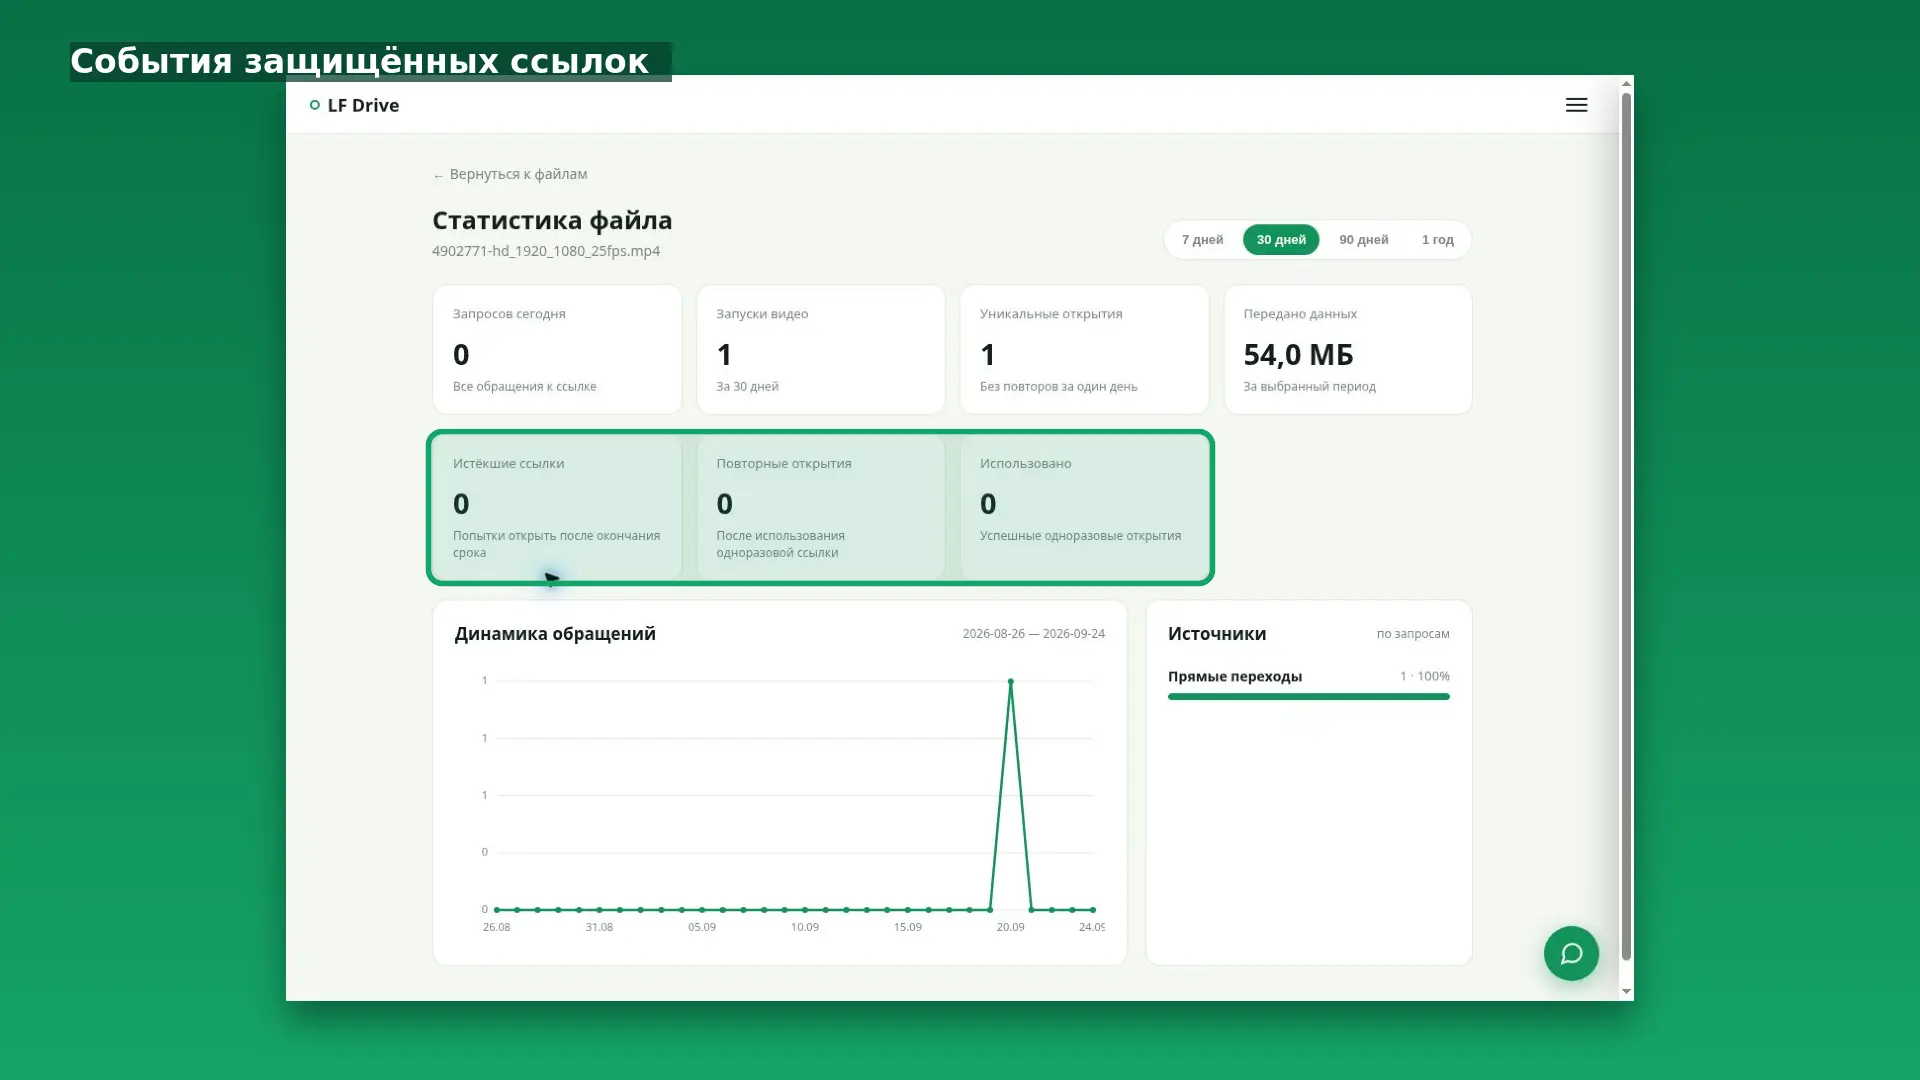Click the 'Уникальные открытия' stat card
The image size is (1920, 1080).
click(x=1084, y=349)
